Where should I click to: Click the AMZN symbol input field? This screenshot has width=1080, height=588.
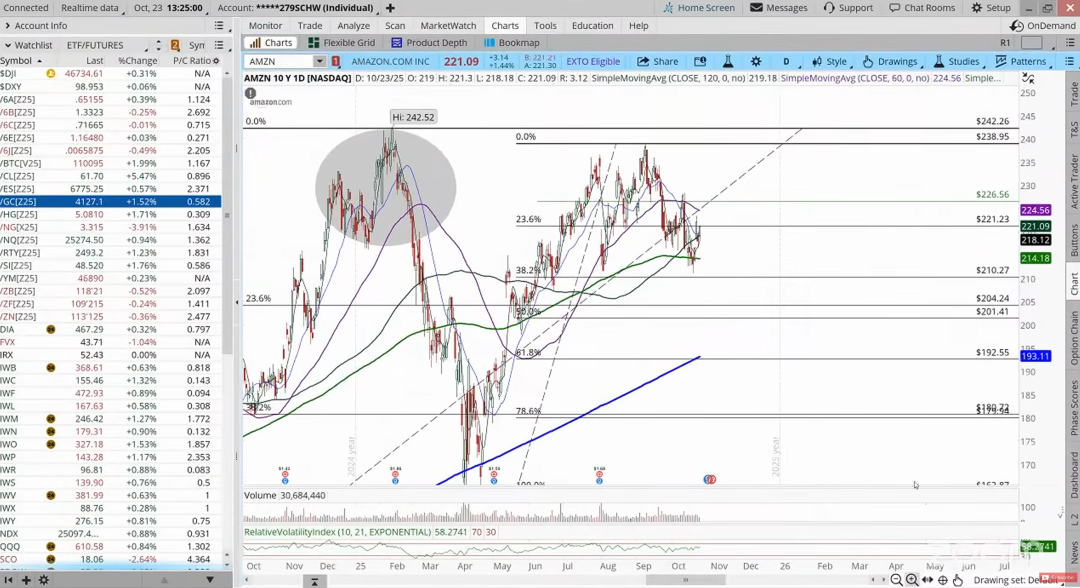point(279,61)
